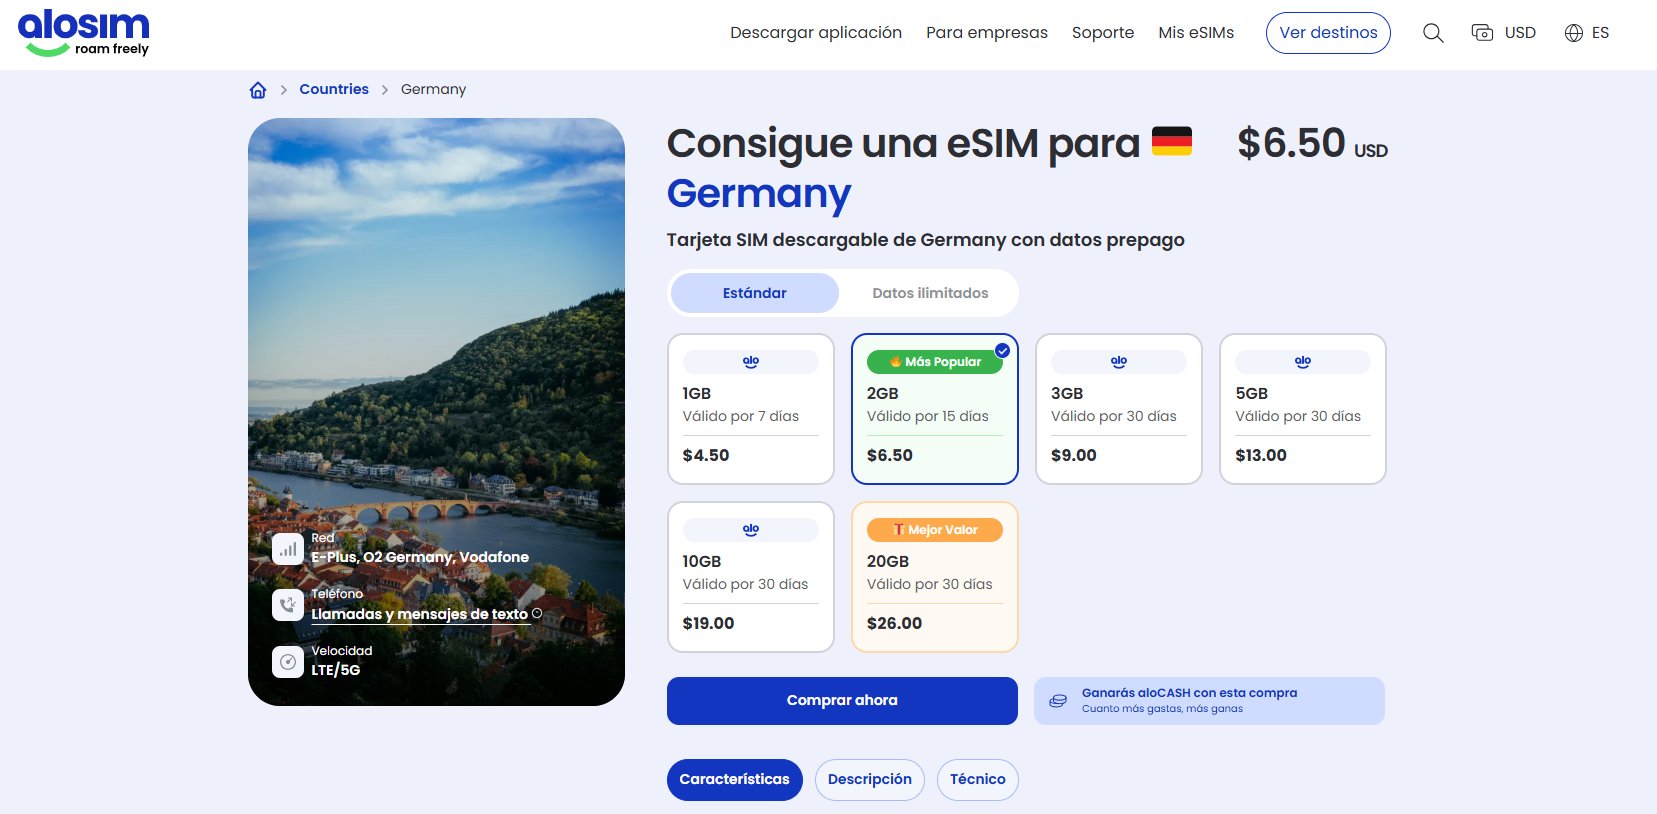Click Cuanto más gastas, más ganas text
The image size is (1657, 814).
[x=1162, y=709]
